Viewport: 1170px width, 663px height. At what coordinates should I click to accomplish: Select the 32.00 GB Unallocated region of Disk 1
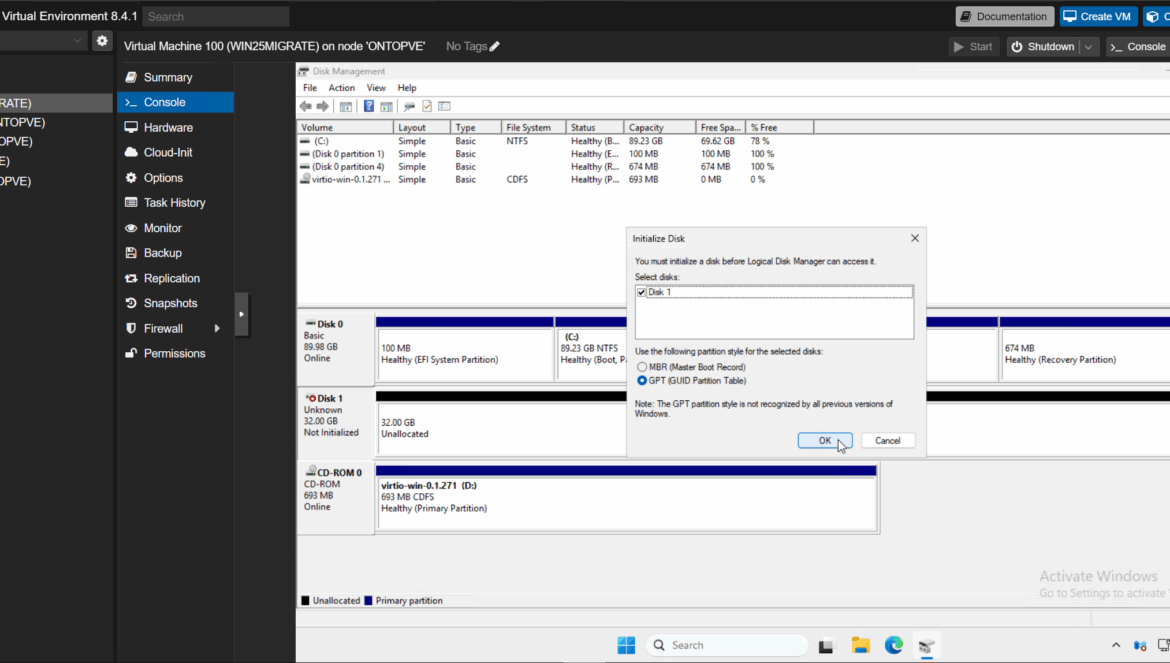501,428
